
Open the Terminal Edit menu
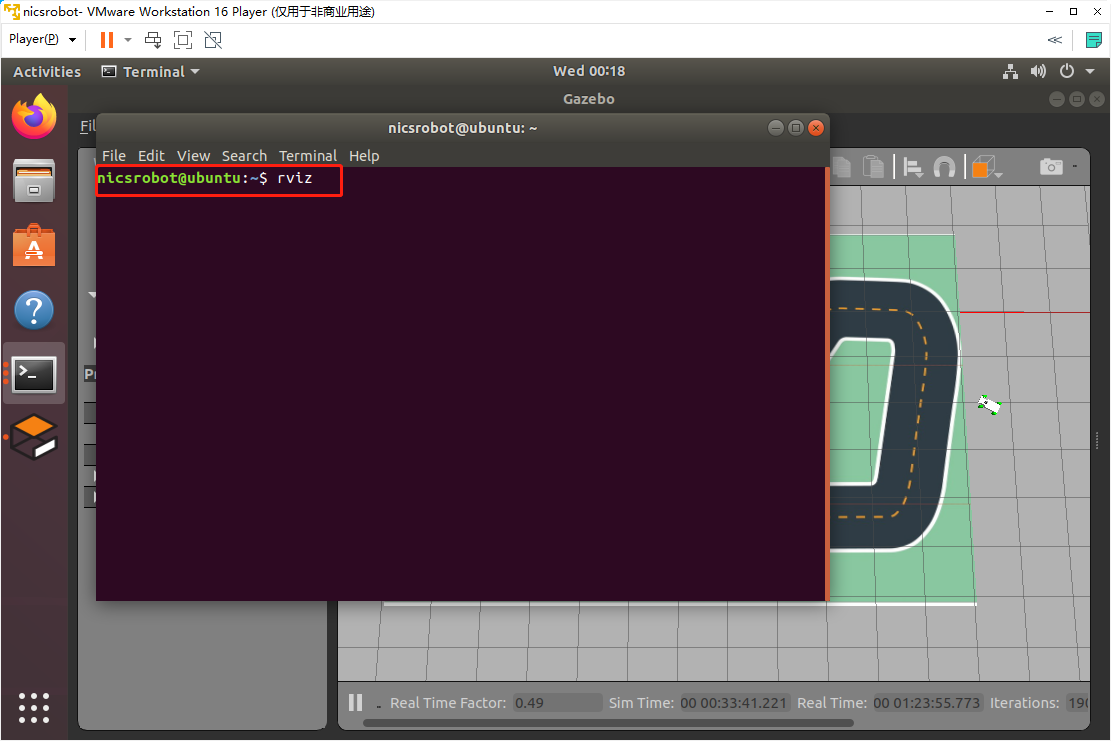pyautogui.click(x=151, y=156)
